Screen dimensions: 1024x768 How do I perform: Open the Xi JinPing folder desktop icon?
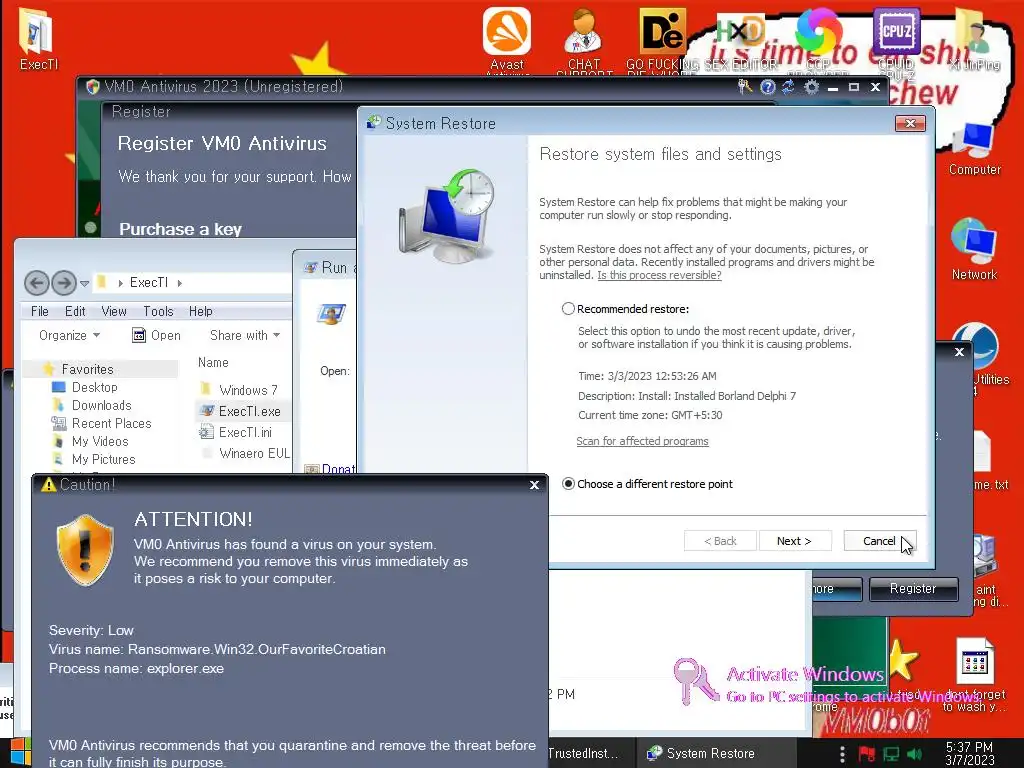click(974, 38)
